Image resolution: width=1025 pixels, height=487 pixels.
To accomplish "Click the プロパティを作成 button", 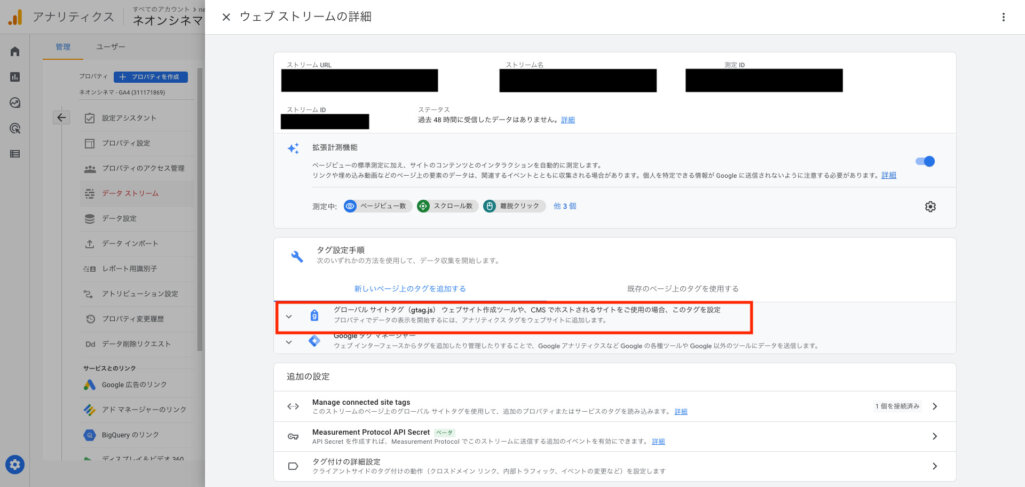I will 151,76.
